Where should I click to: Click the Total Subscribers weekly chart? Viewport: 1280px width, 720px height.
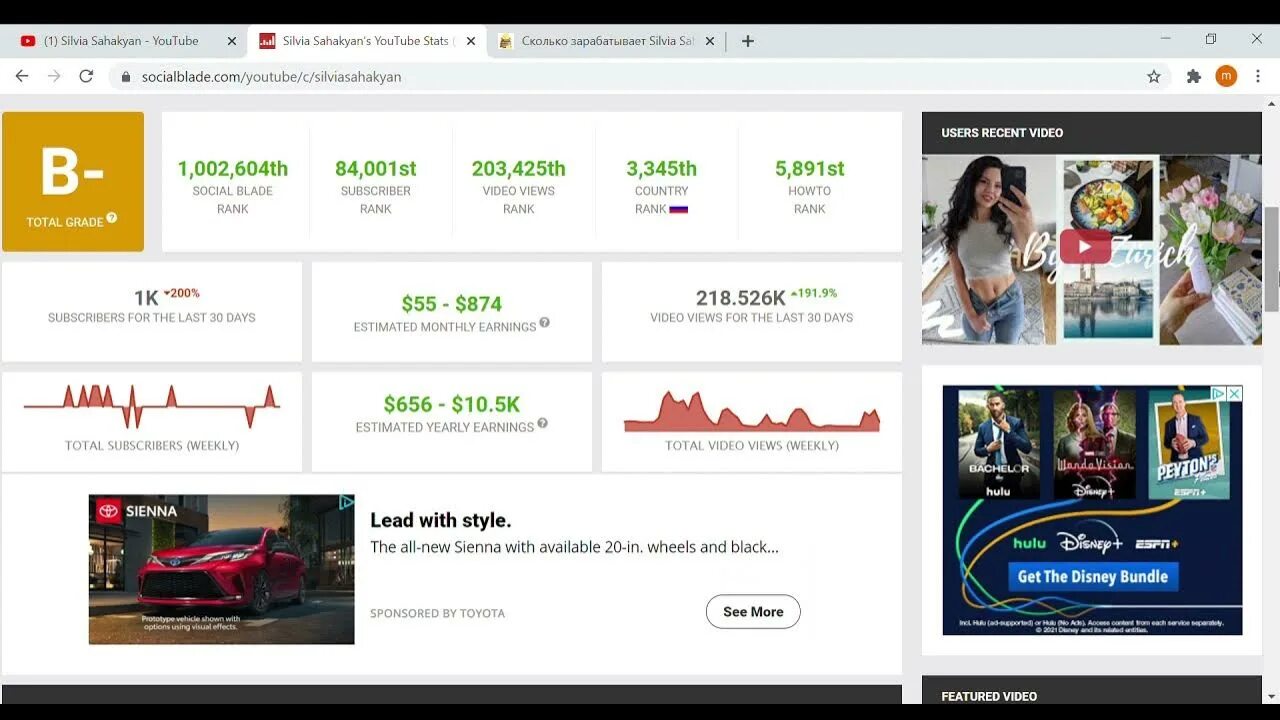coord(152,405)
